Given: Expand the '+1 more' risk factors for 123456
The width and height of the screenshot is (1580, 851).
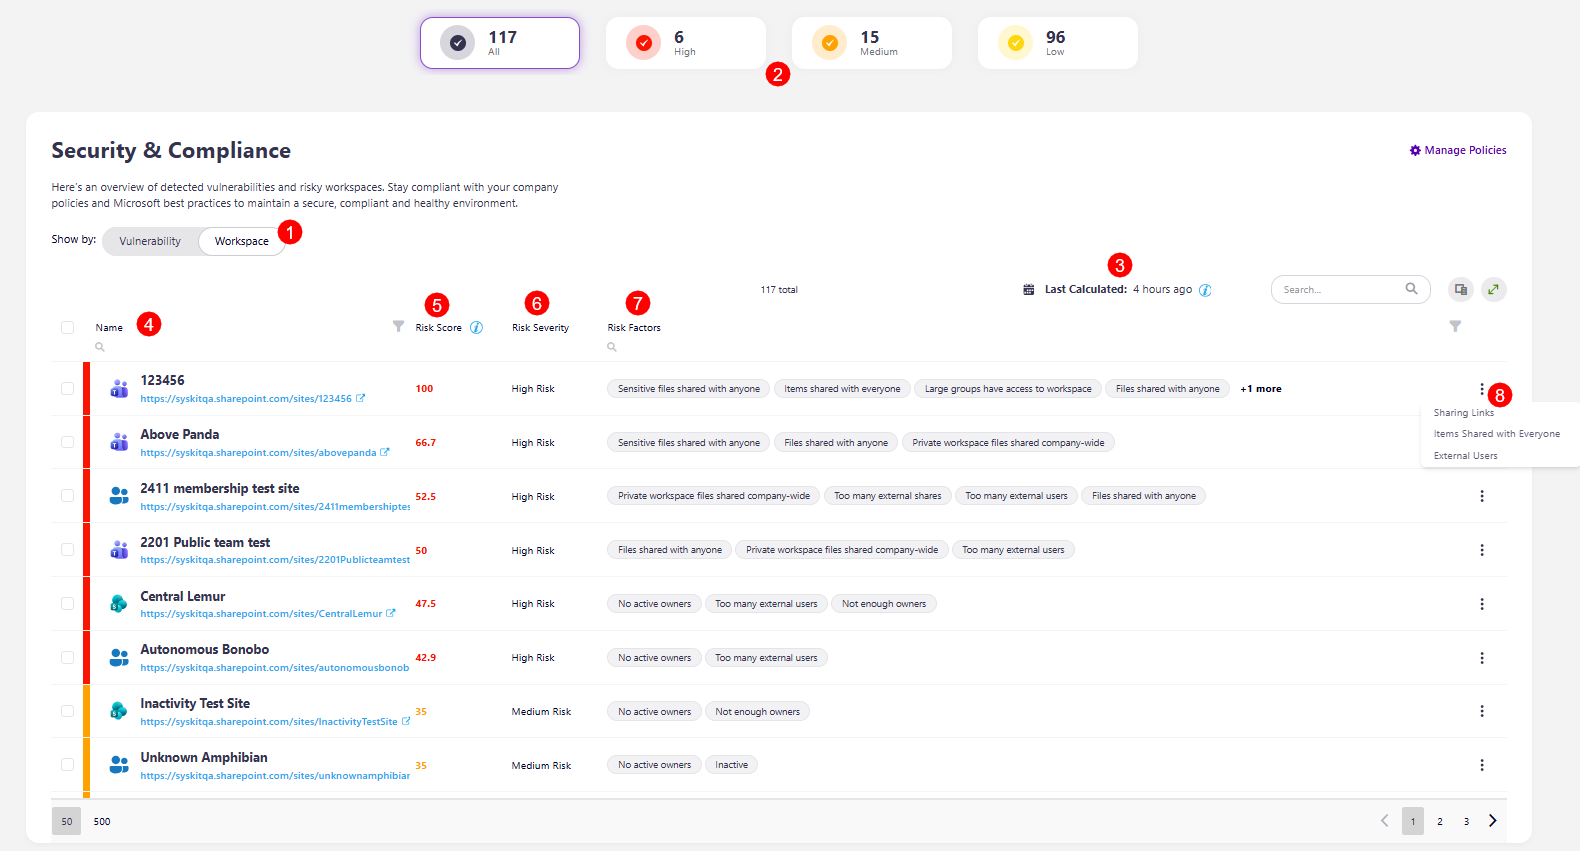Looking at the screenshot, I should click(x=1260, y=389).
